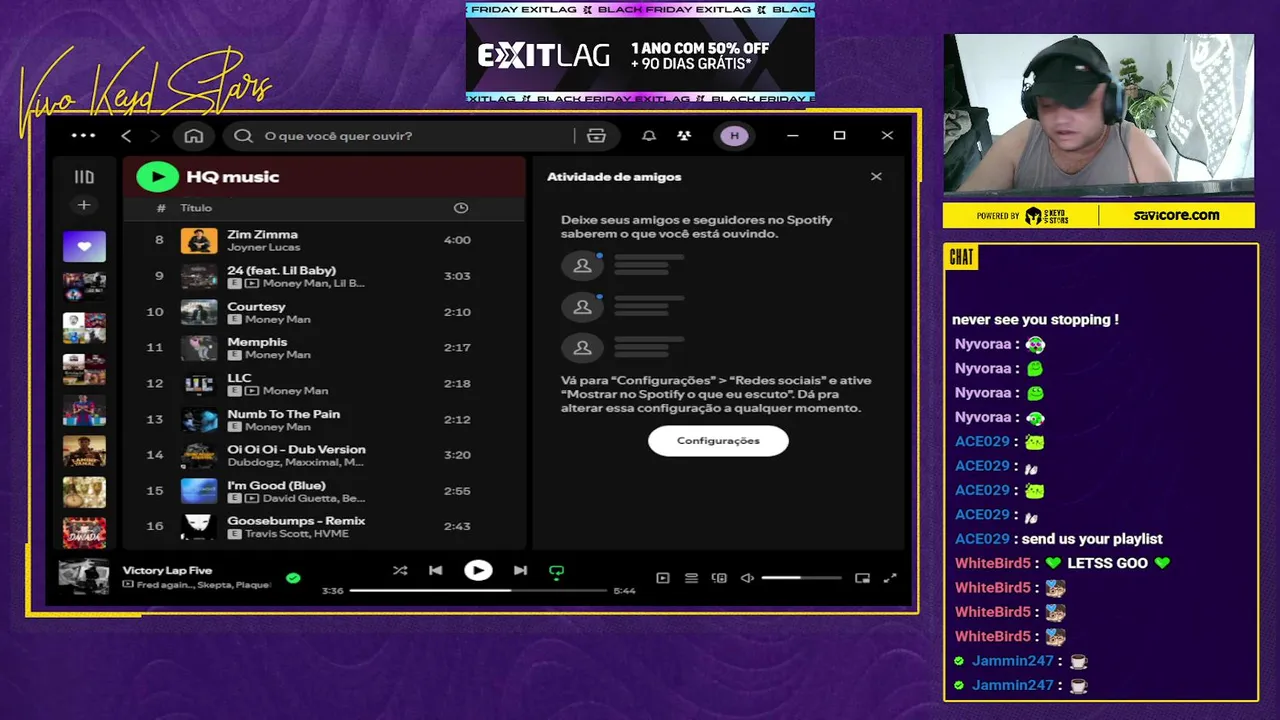Go back with the left arrow
This screenshot has height=720, width=1280.
tap(126, 136)
